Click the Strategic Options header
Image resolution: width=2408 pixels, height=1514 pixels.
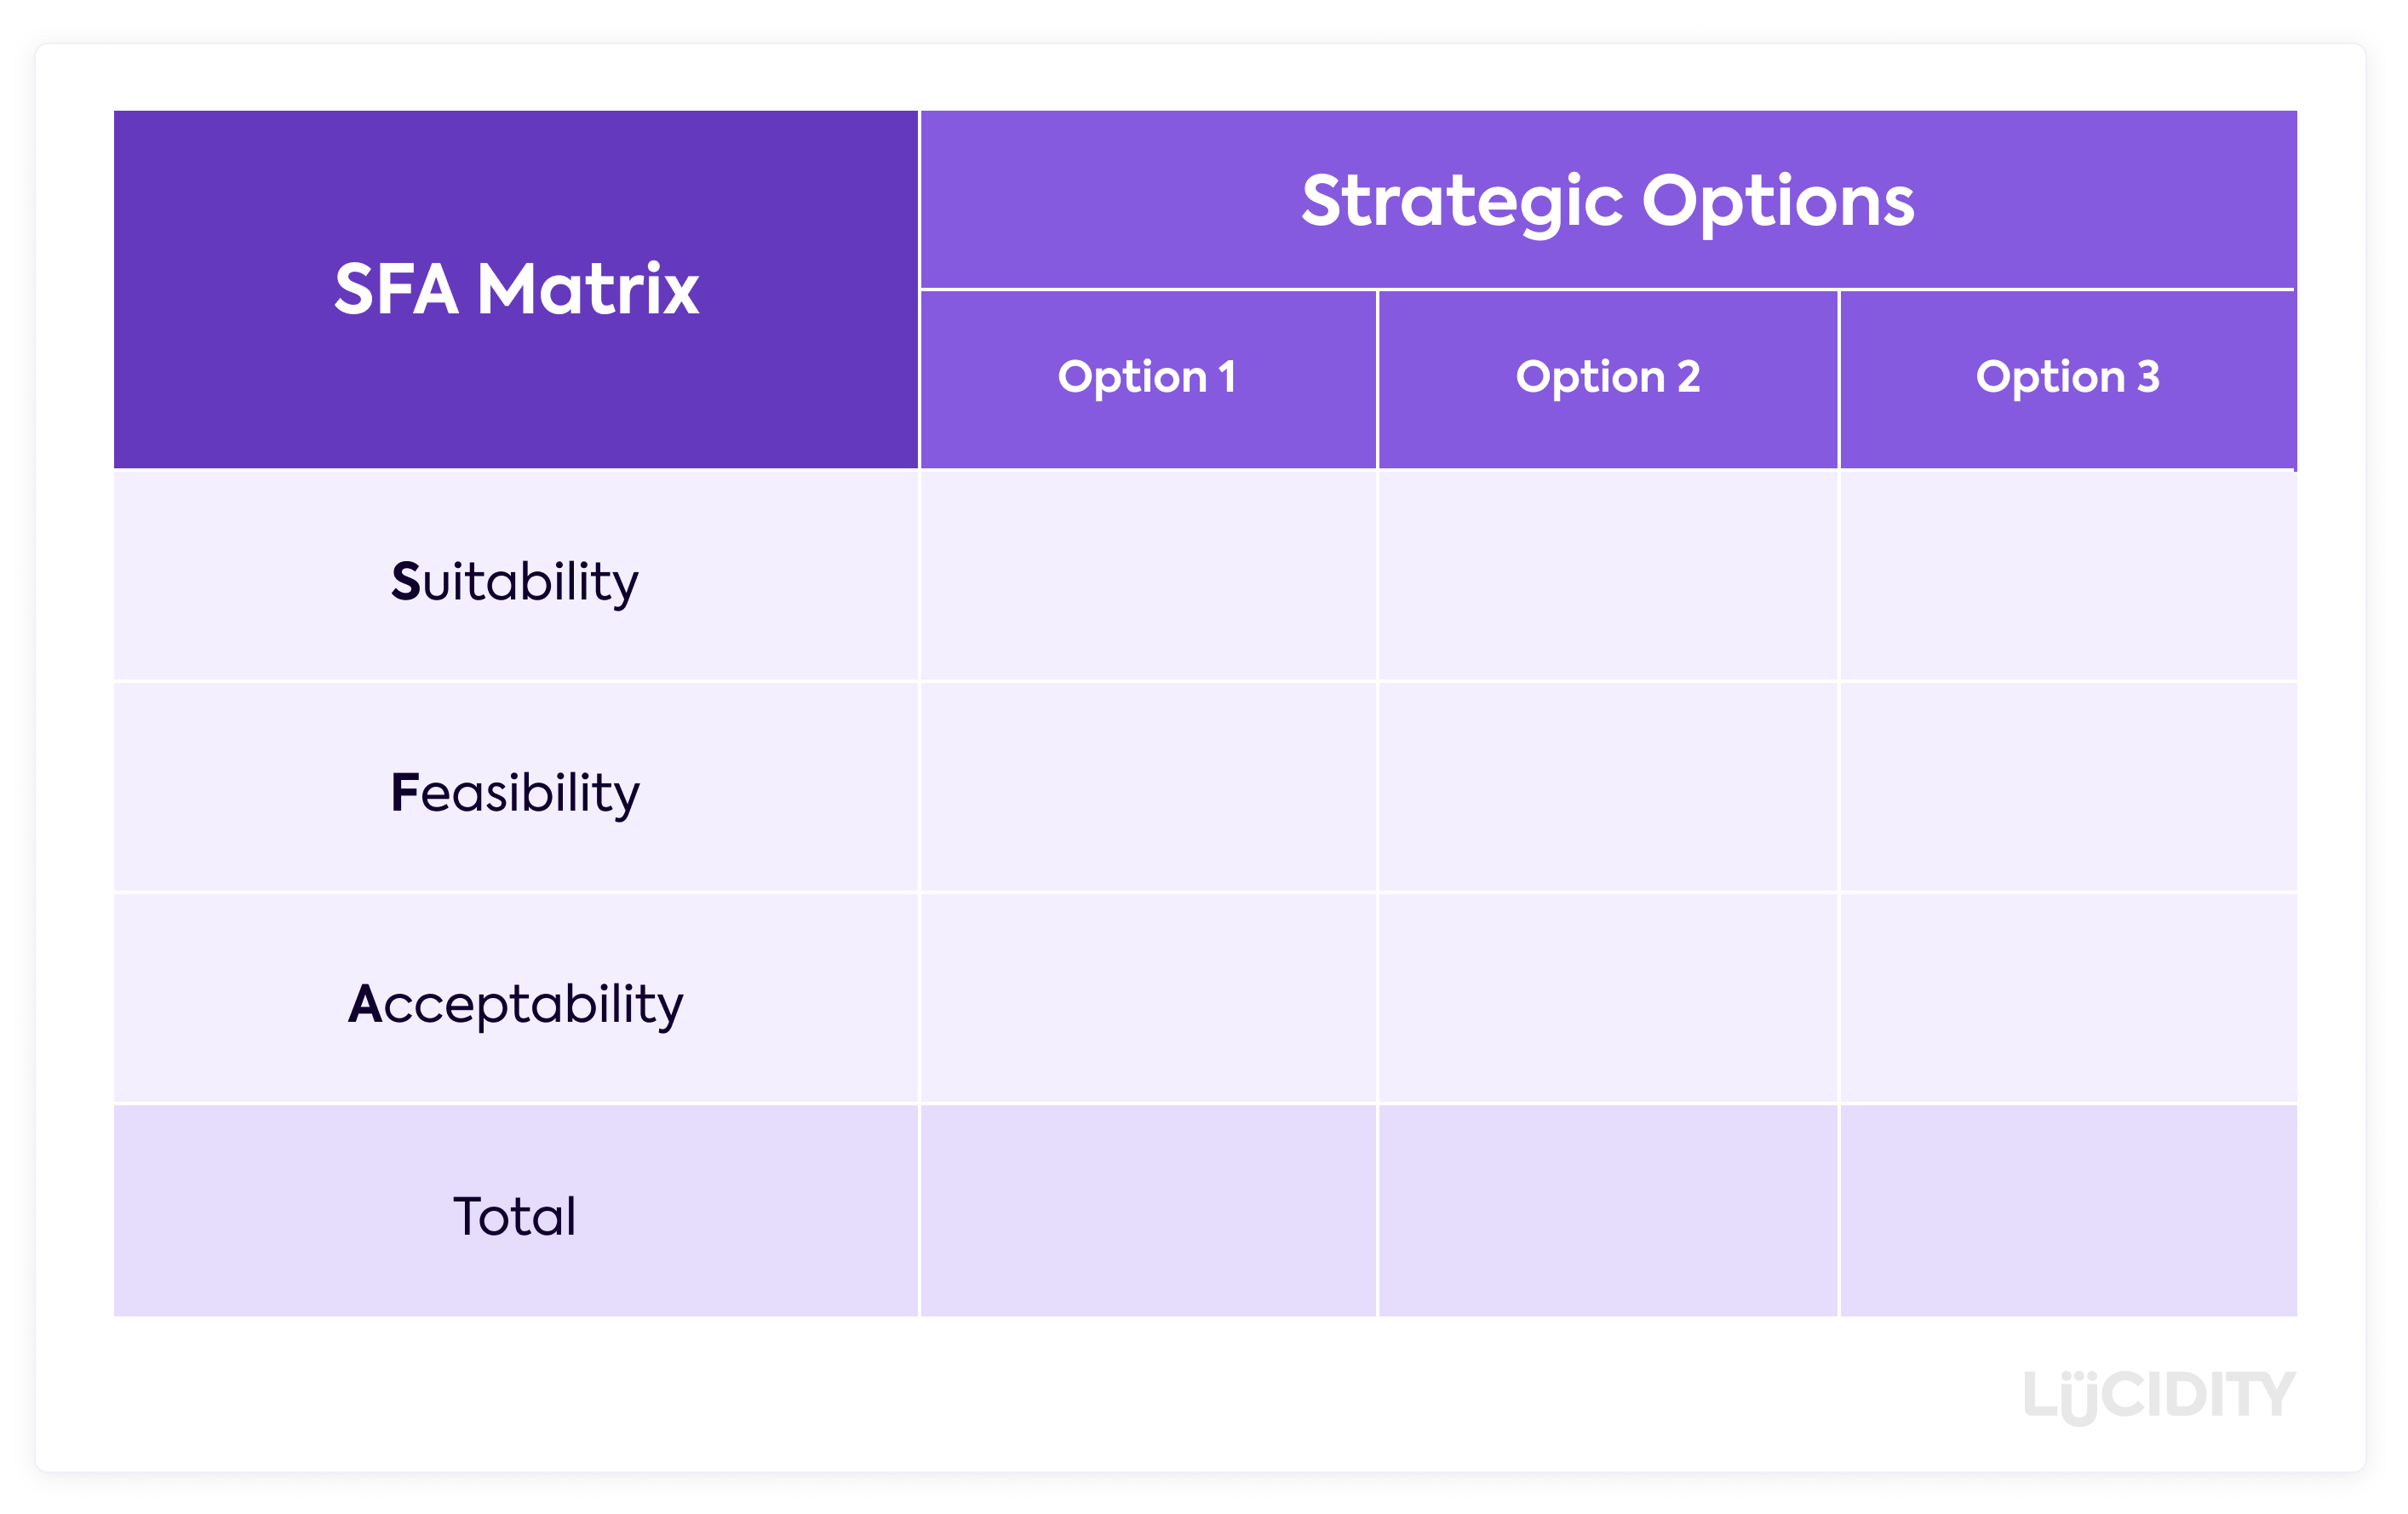(1607, 200)
